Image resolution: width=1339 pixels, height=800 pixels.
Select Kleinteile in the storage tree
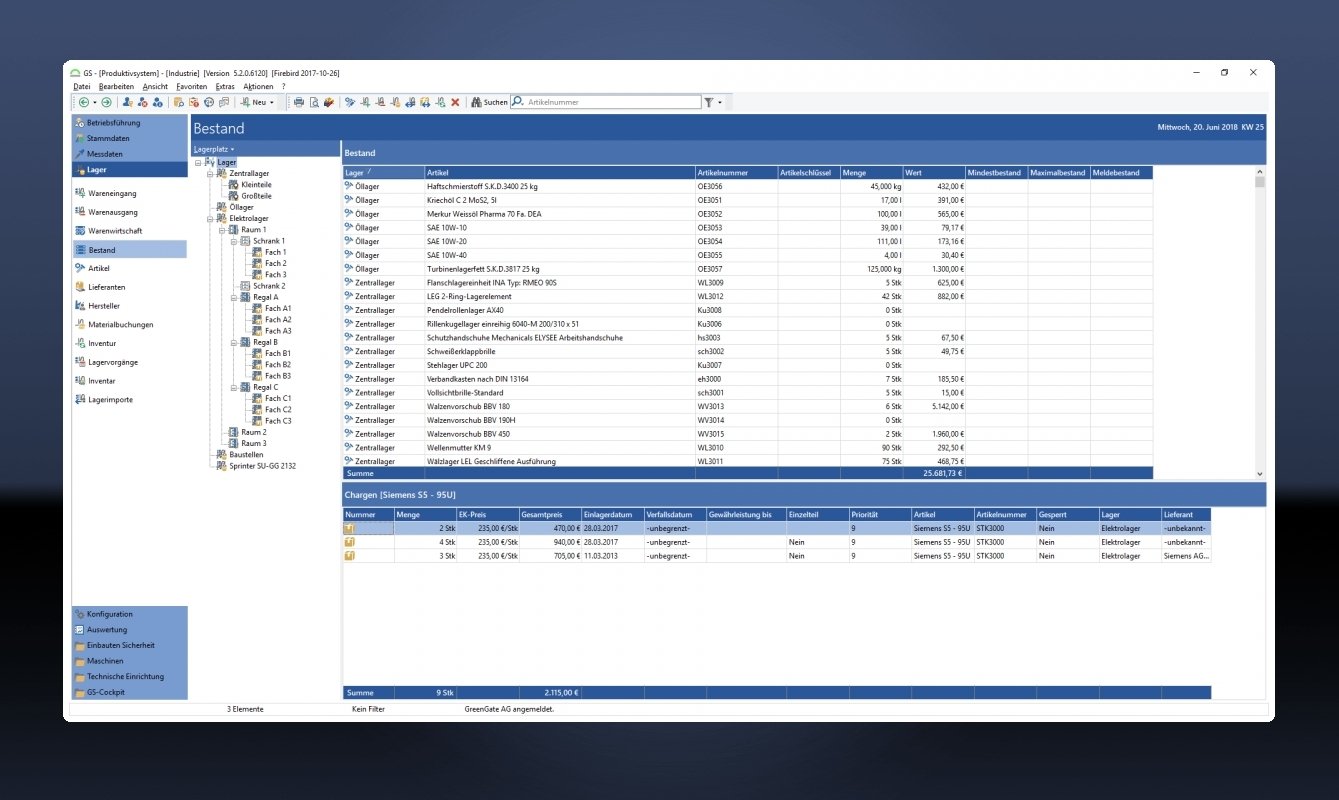(x=256, y=185)
